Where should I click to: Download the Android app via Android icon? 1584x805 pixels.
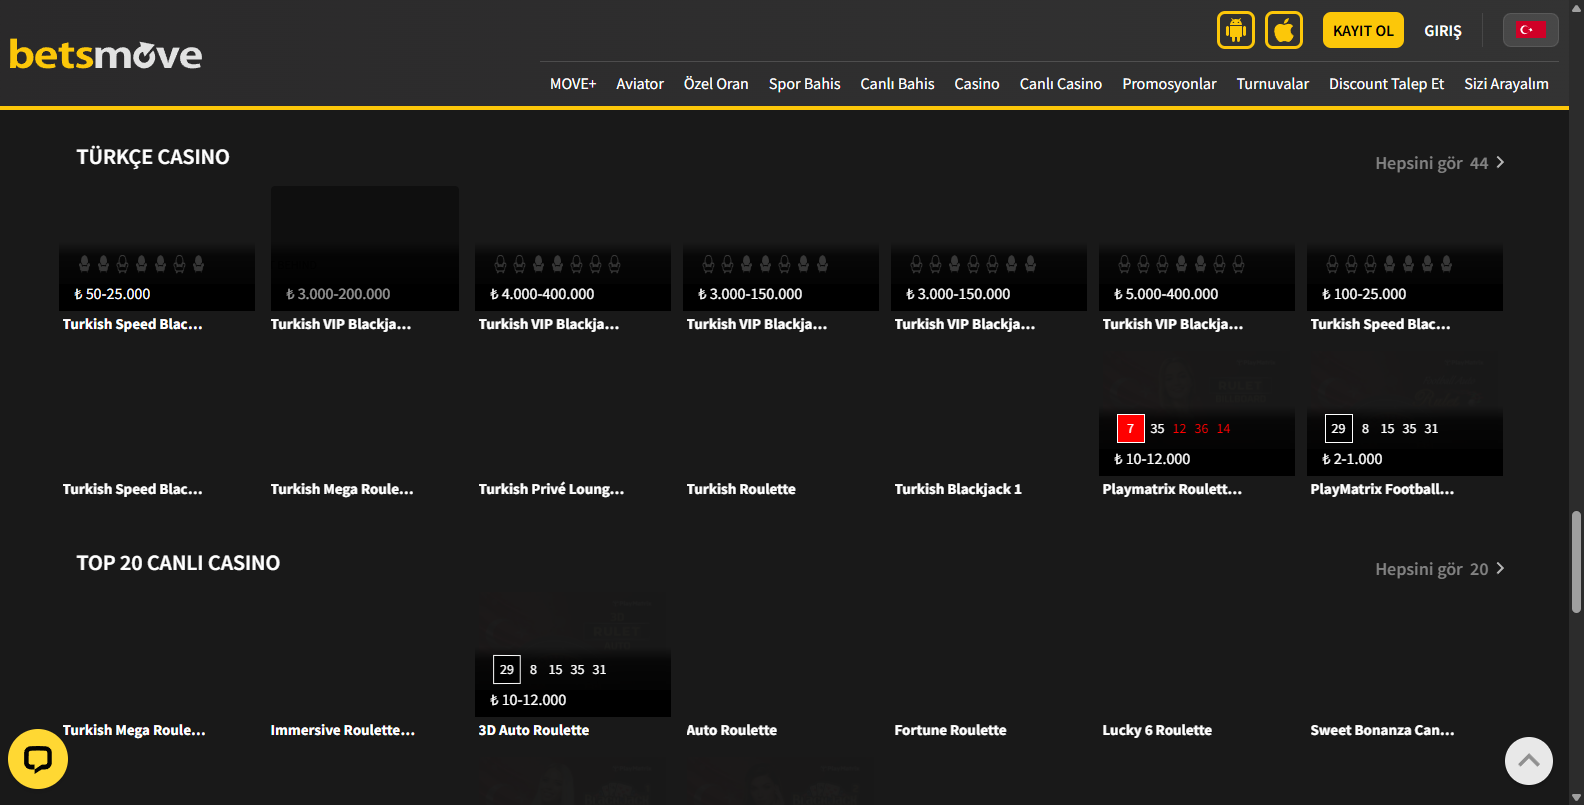(x=1236, y=30)
